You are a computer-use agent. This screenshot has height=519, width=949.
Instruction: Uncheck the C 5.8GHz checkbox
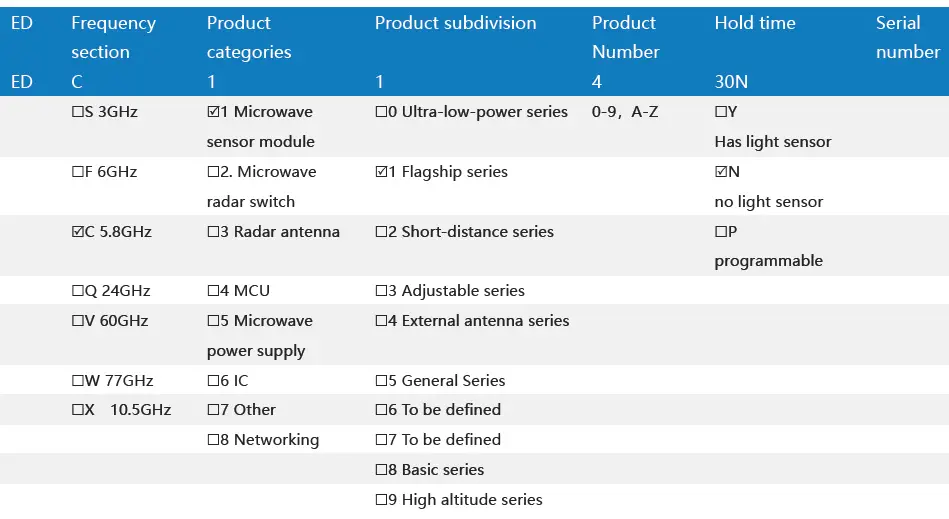tap(77, 232)
